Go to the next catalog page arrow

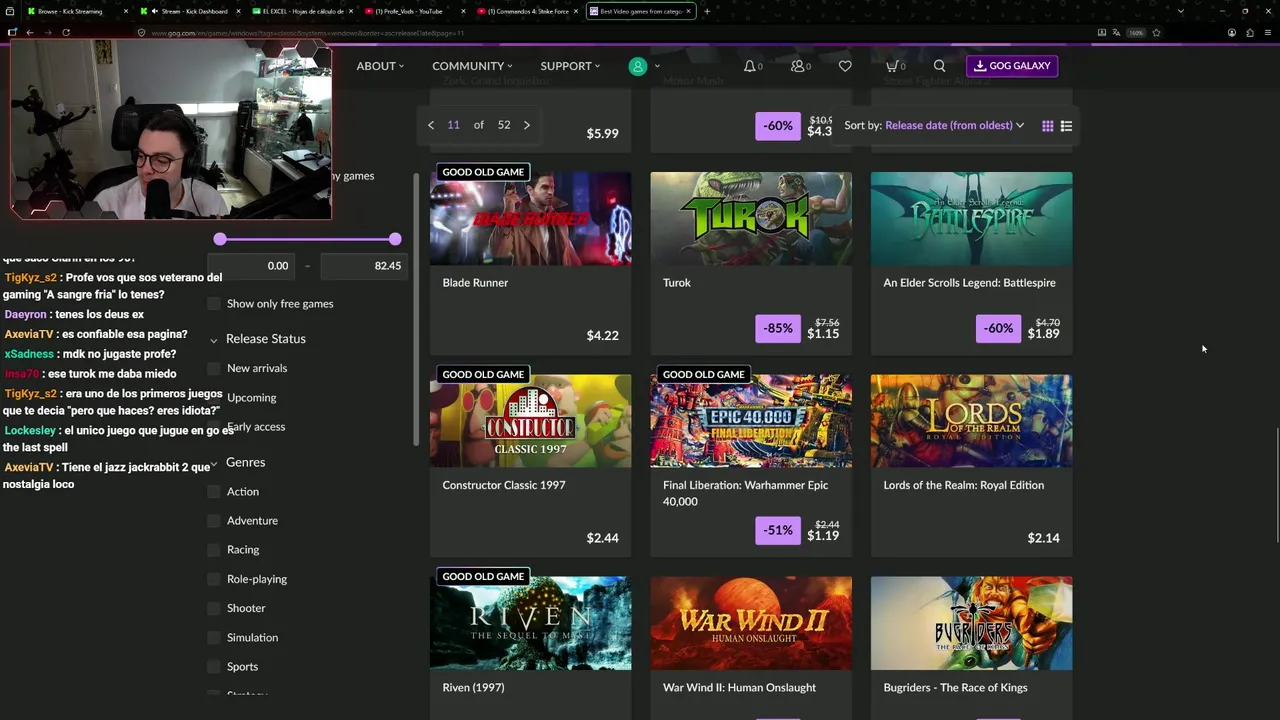point(527,125)
